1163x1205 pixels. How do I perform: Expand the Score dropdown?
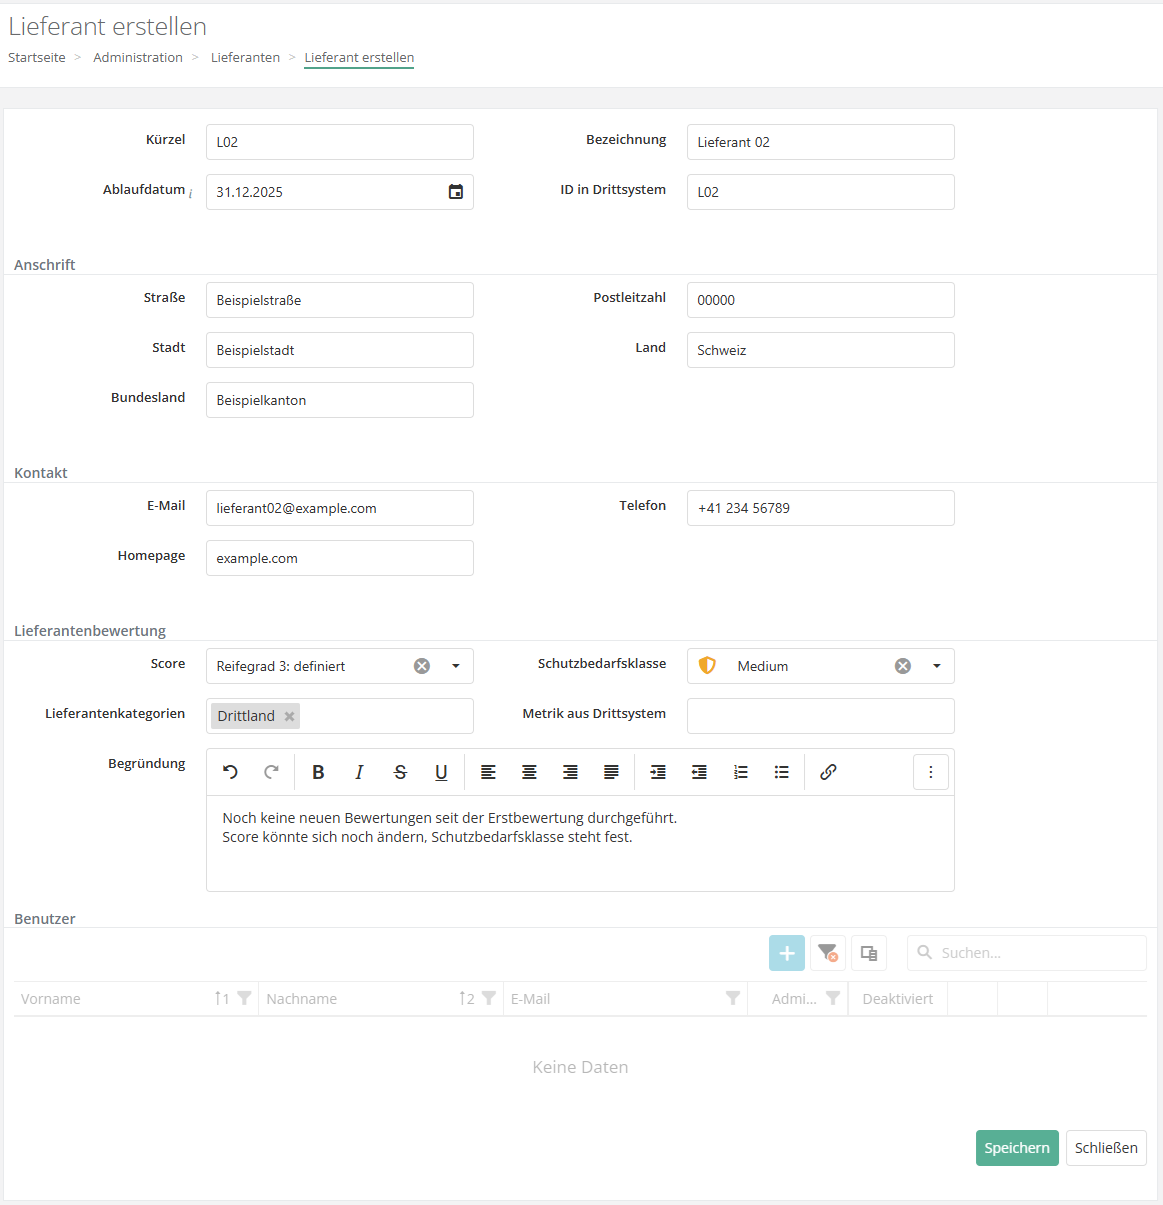click(456, 666)
